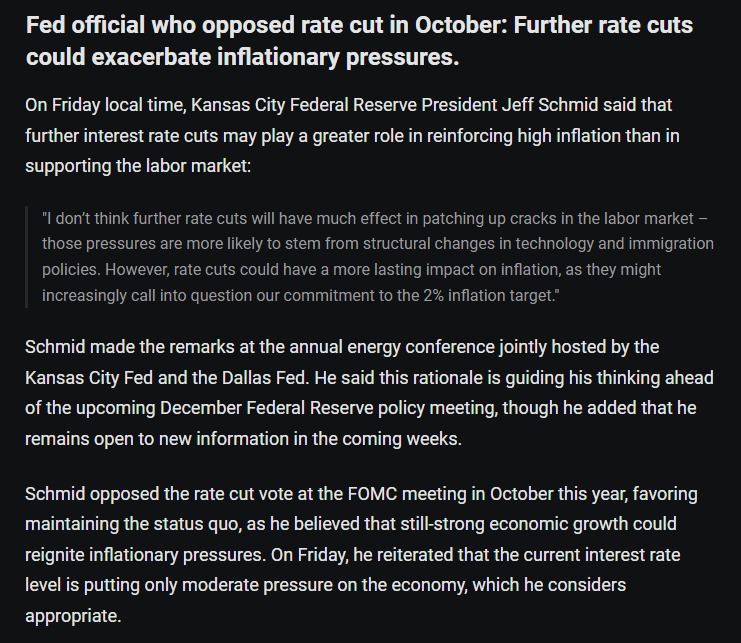Click "I don't think further rate cuts" quote opening
The height and width of the screenshot is (643, 741).
[x=148, y=217]
